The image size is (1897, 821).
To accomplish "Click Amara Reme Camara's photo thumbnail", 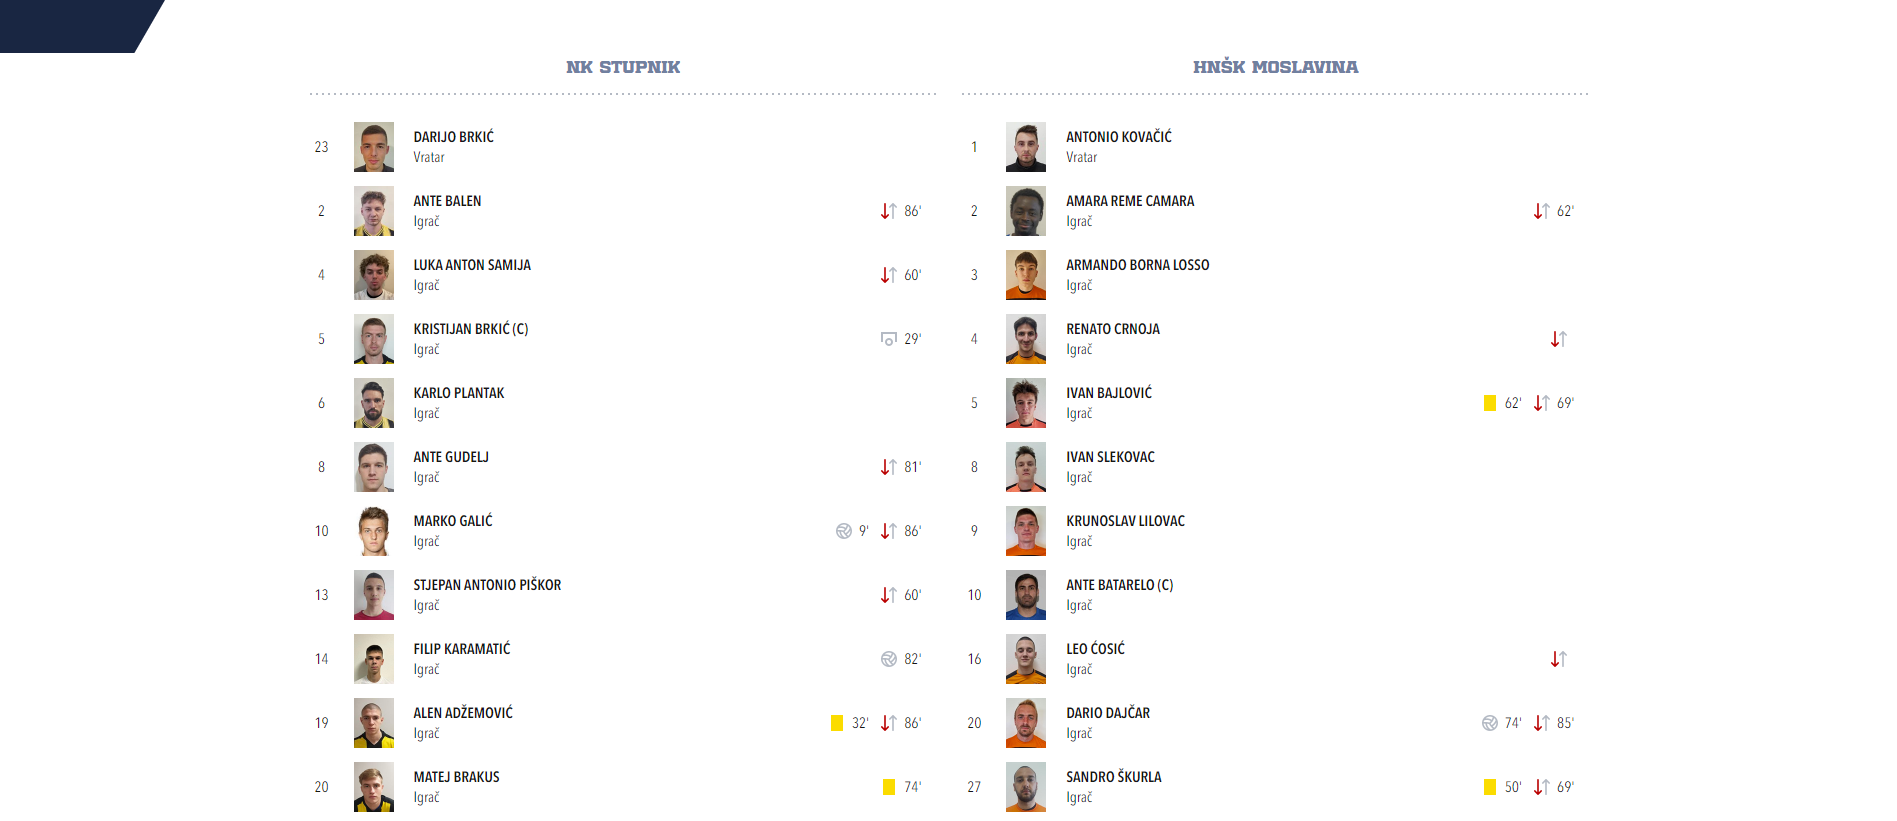I will click(1025, 211).
